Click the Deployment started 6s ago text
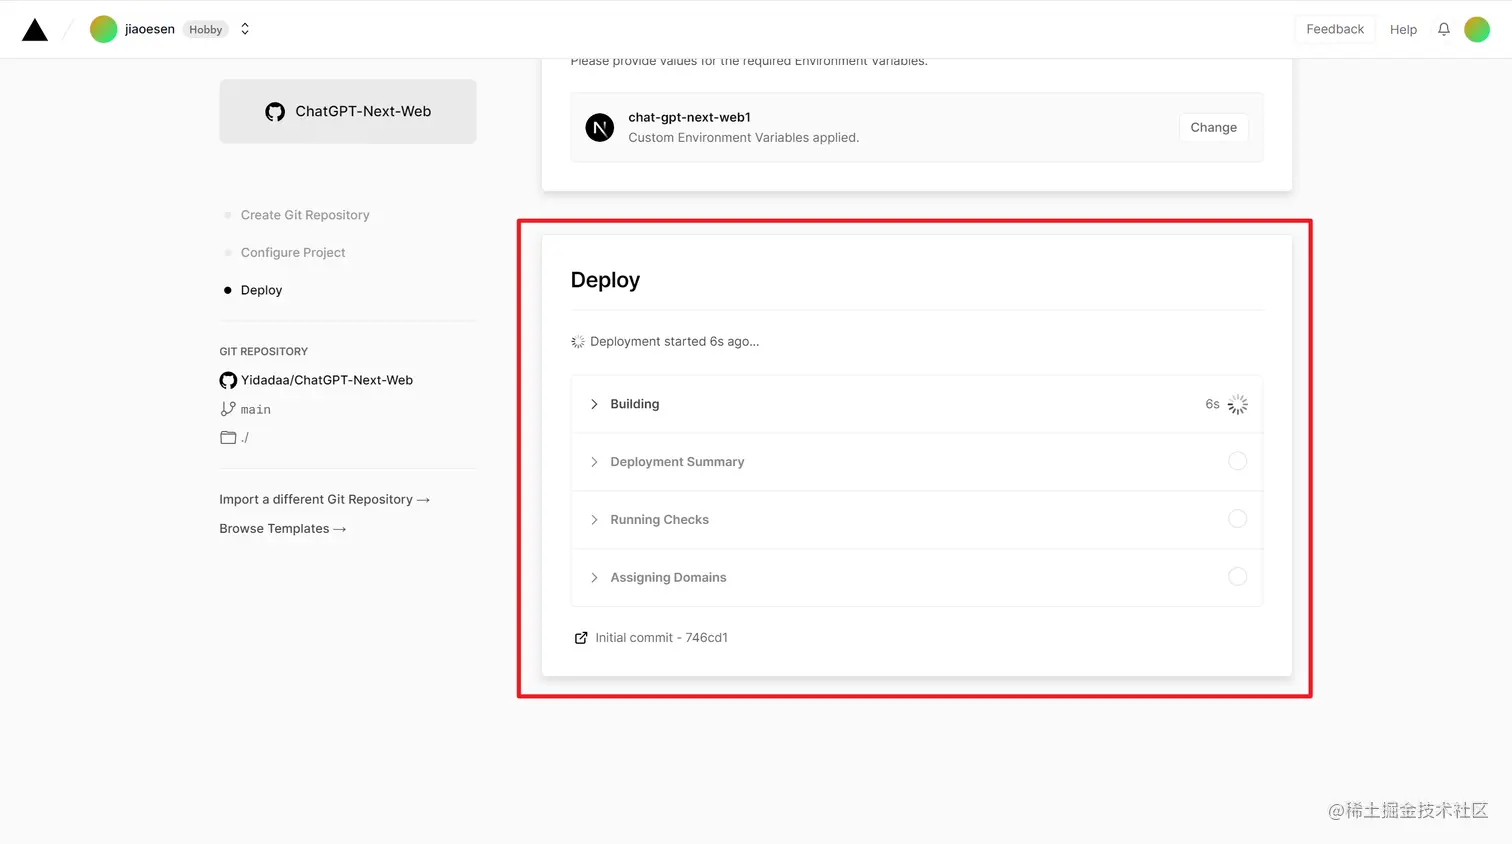The width and height of the screenshot is (1512, 844). (x=675, y=341)
